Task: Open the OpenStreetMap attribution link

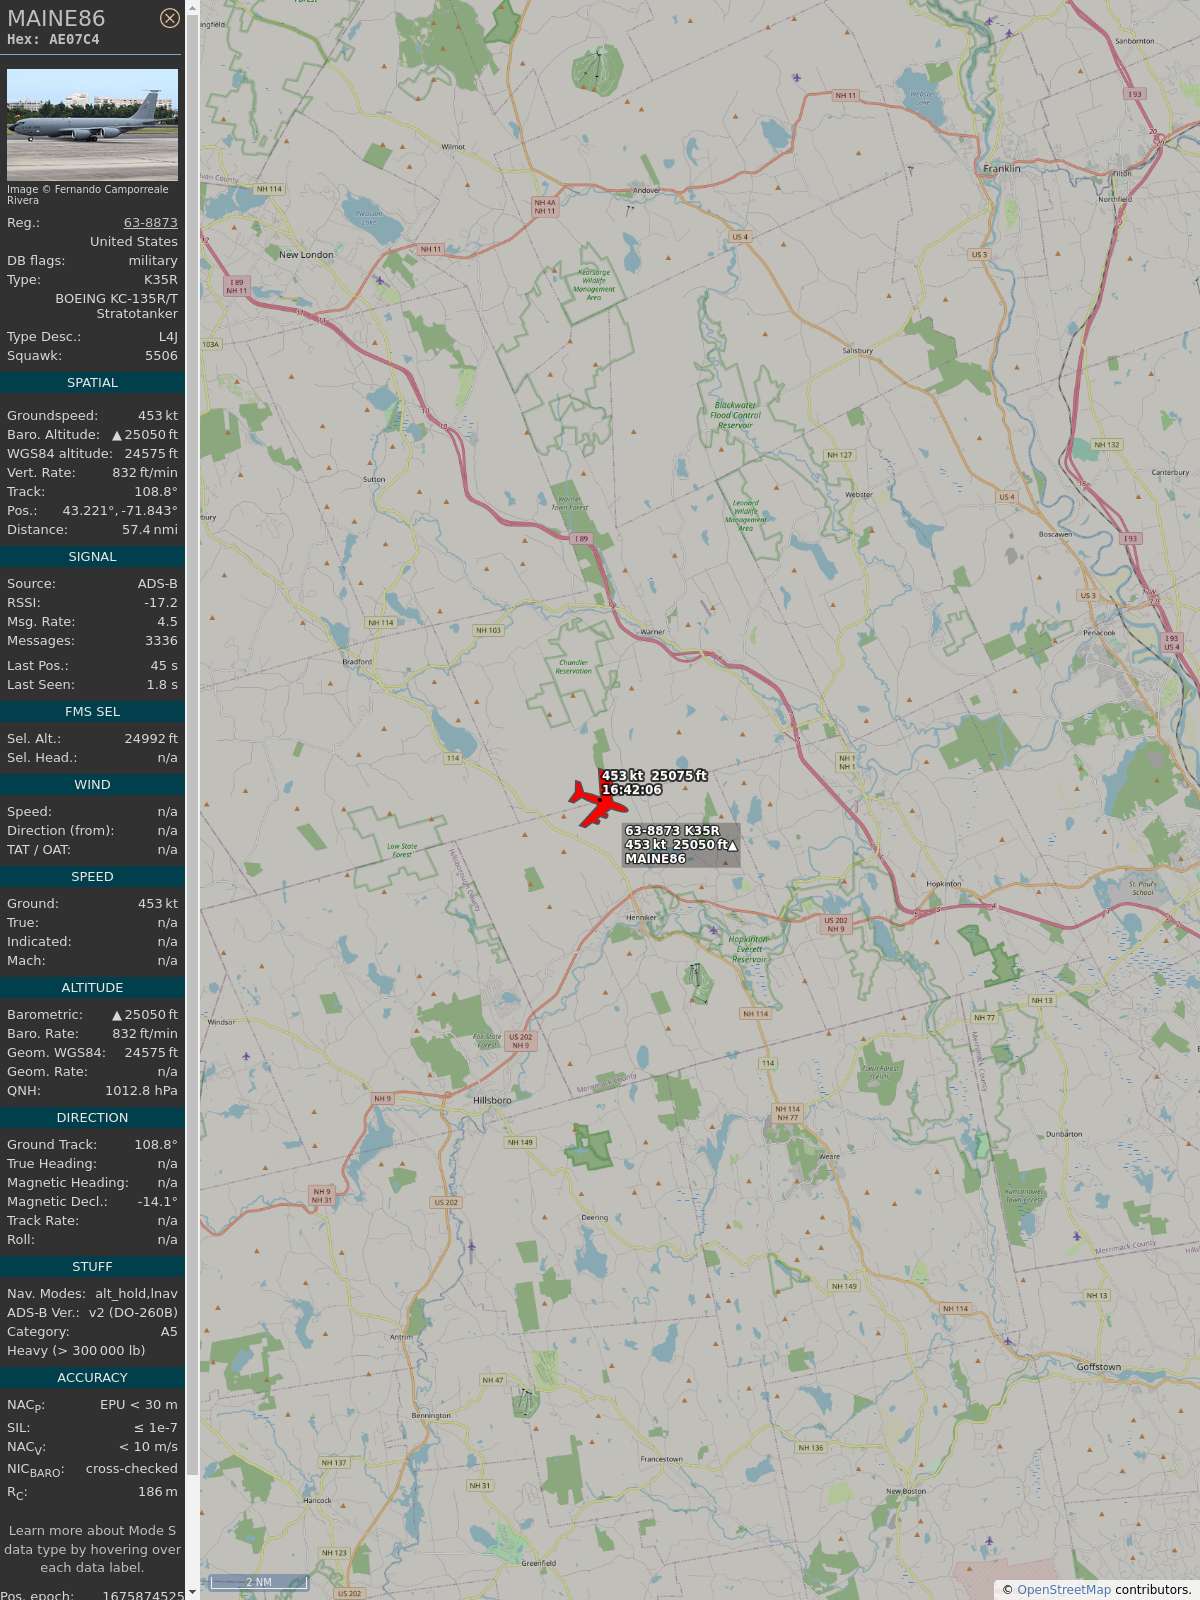Action: pos(1064,1589)
